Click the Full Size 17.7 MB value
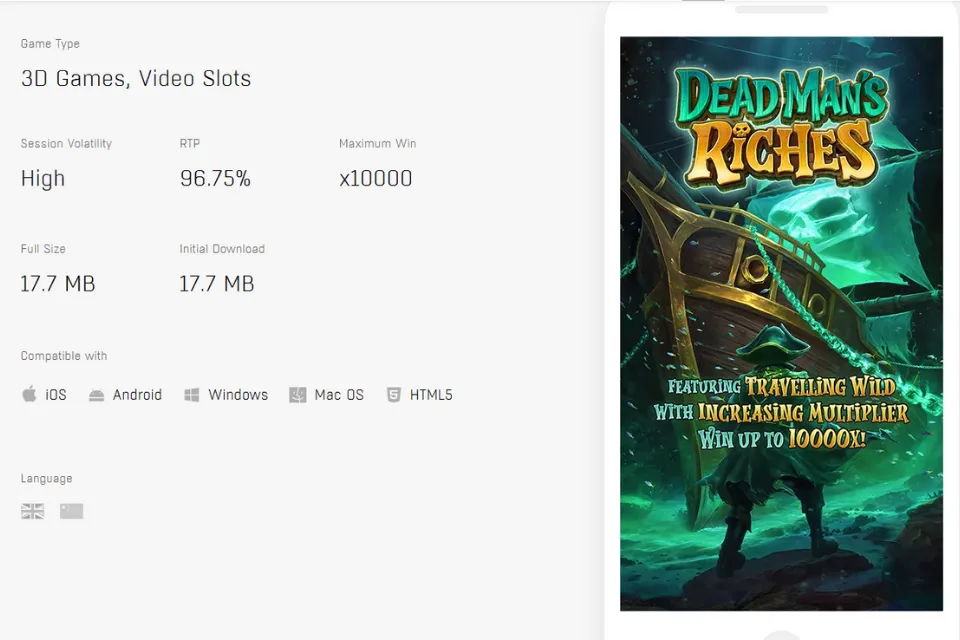This screenshot has width=960, height=640. (58, 284)
